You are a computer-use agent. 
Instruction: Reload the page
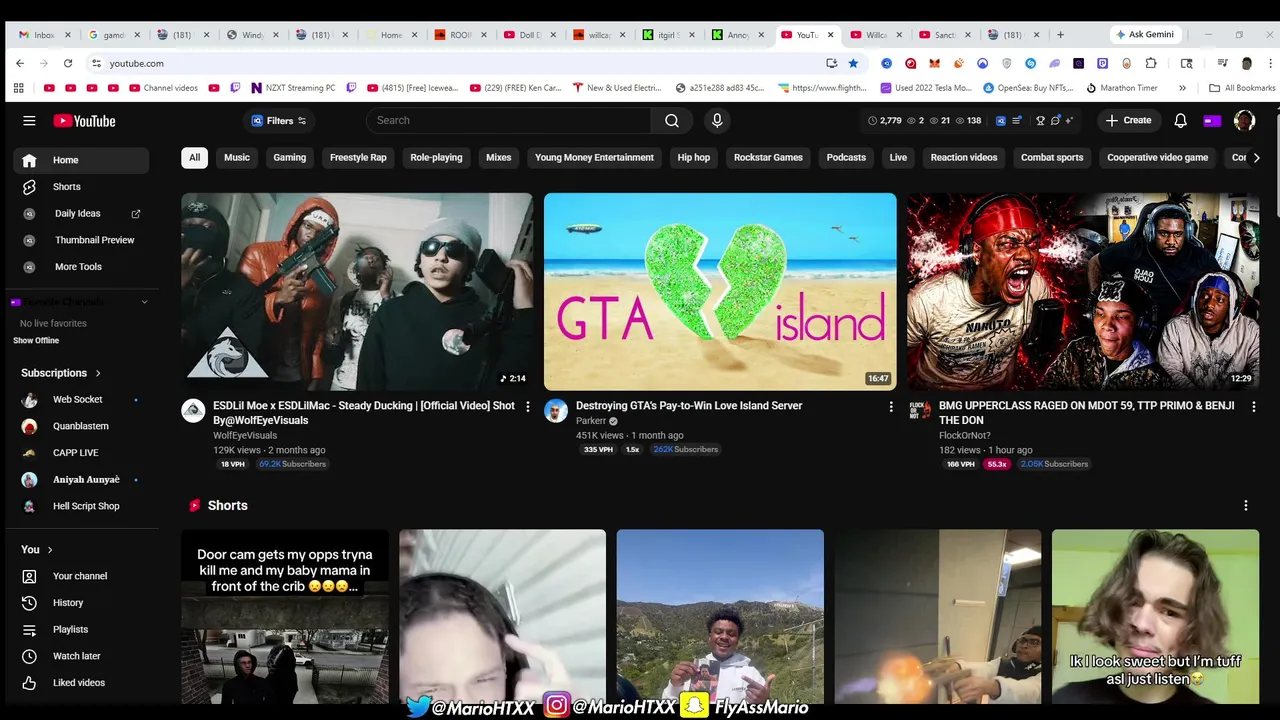(68, 63)
